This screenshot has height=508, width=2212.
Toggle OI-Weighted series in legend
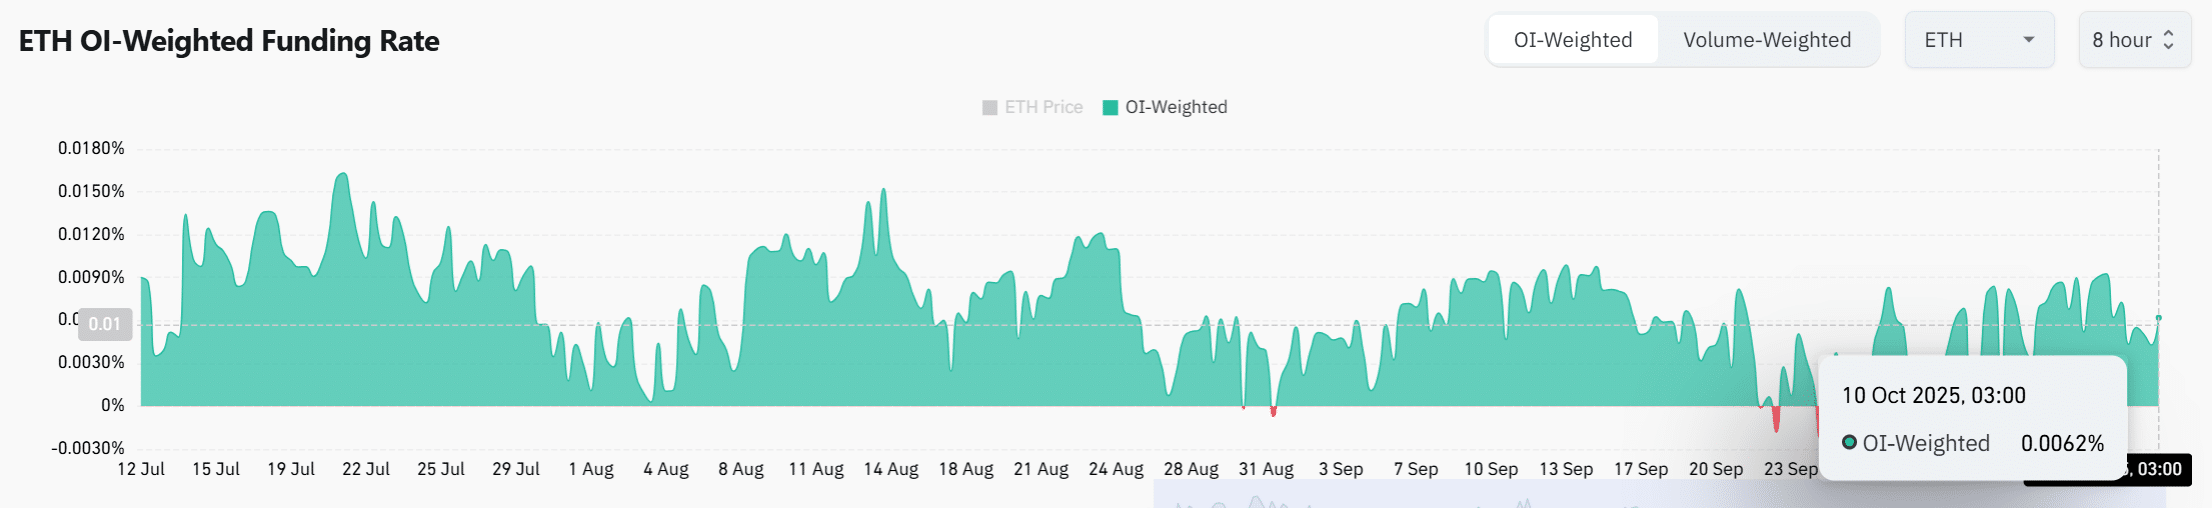point(1175,107)
